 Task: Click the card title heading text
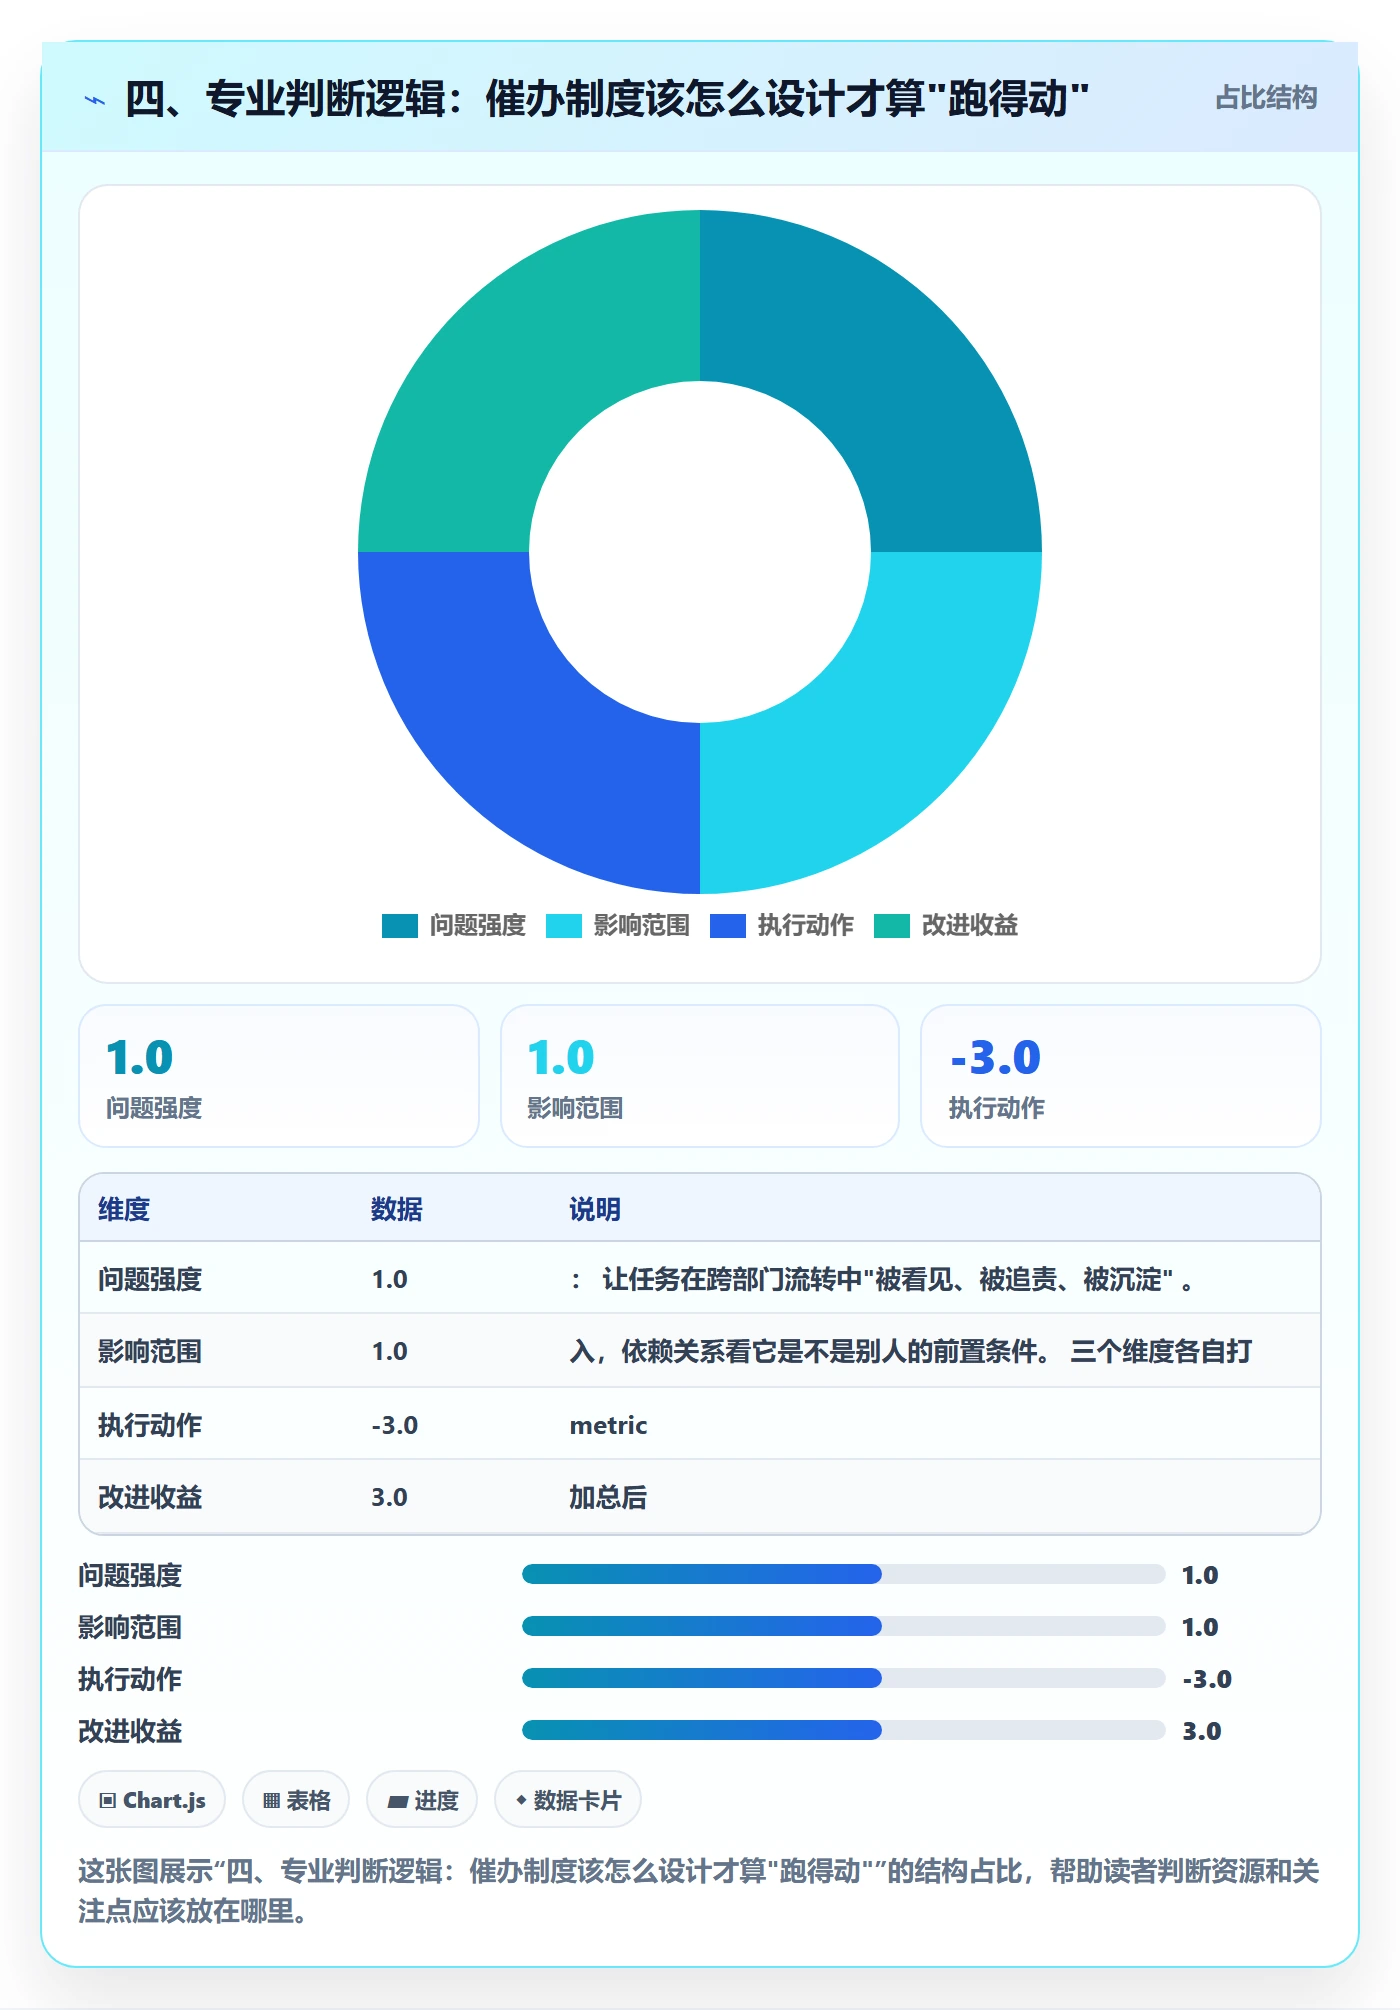coord(606,99)
